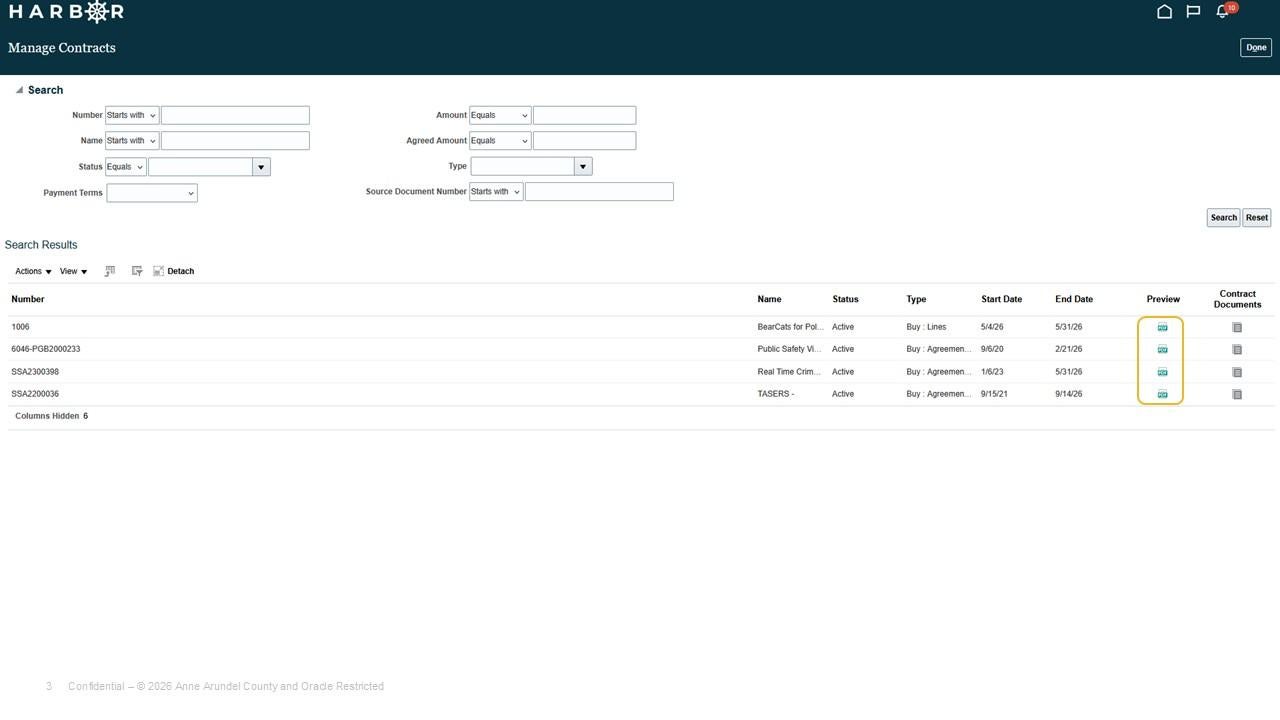Click start date 9/6/20 cell
Viewport: 1280px width, 720px height.
pos(992,349)
